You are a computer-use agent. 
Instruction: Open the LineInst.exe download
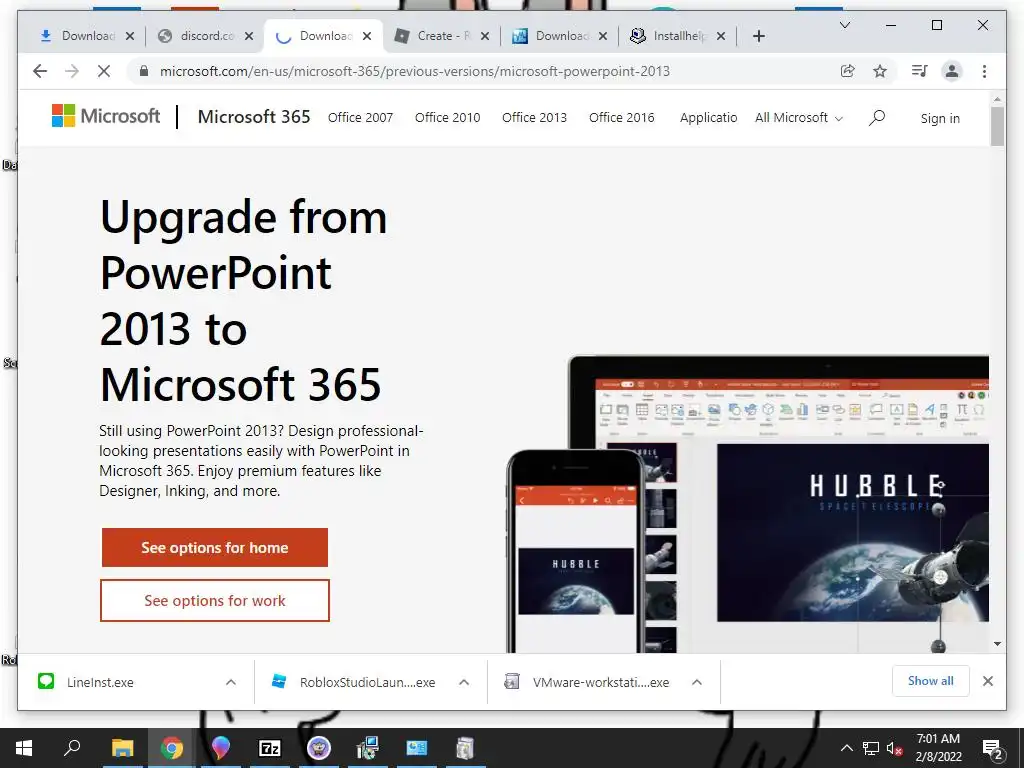[x=100, y=682]
